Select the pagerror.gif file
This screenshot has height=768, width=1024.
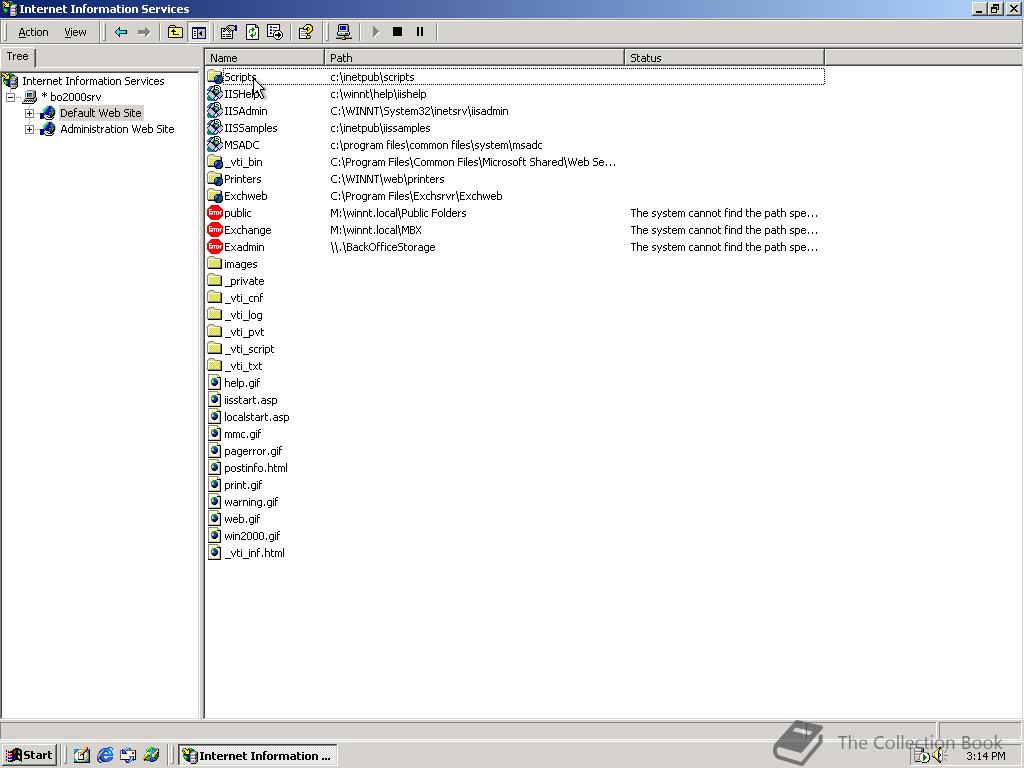246,451
